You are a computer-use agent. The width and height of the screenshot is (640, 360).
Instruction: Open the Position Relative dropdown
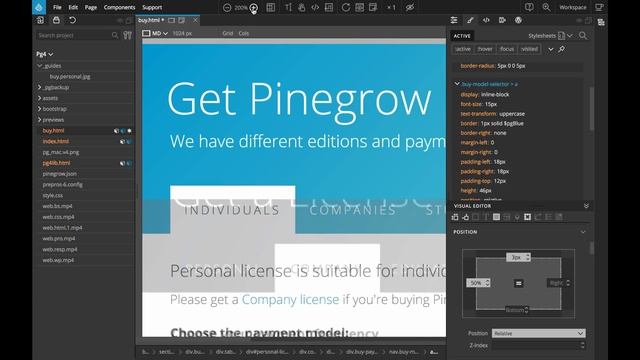click(538, 333)
